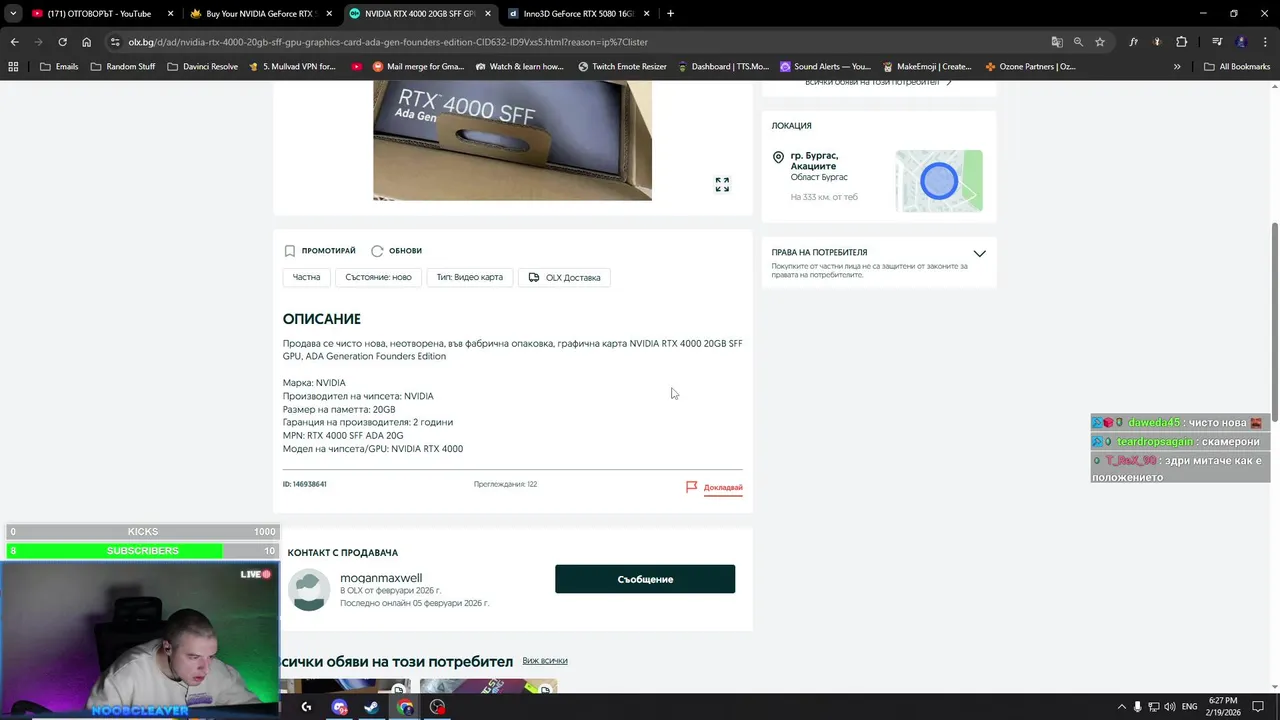This screenshot has height=720, width=1280.
Task: Click the ENG language indicator
Action: point(1190,707)
